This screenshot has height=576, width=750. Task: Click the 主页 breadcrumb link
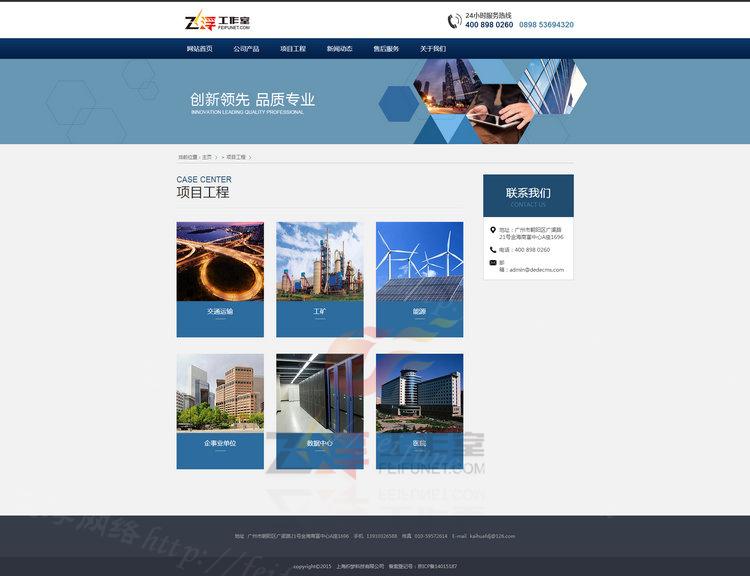coord(207,157)
